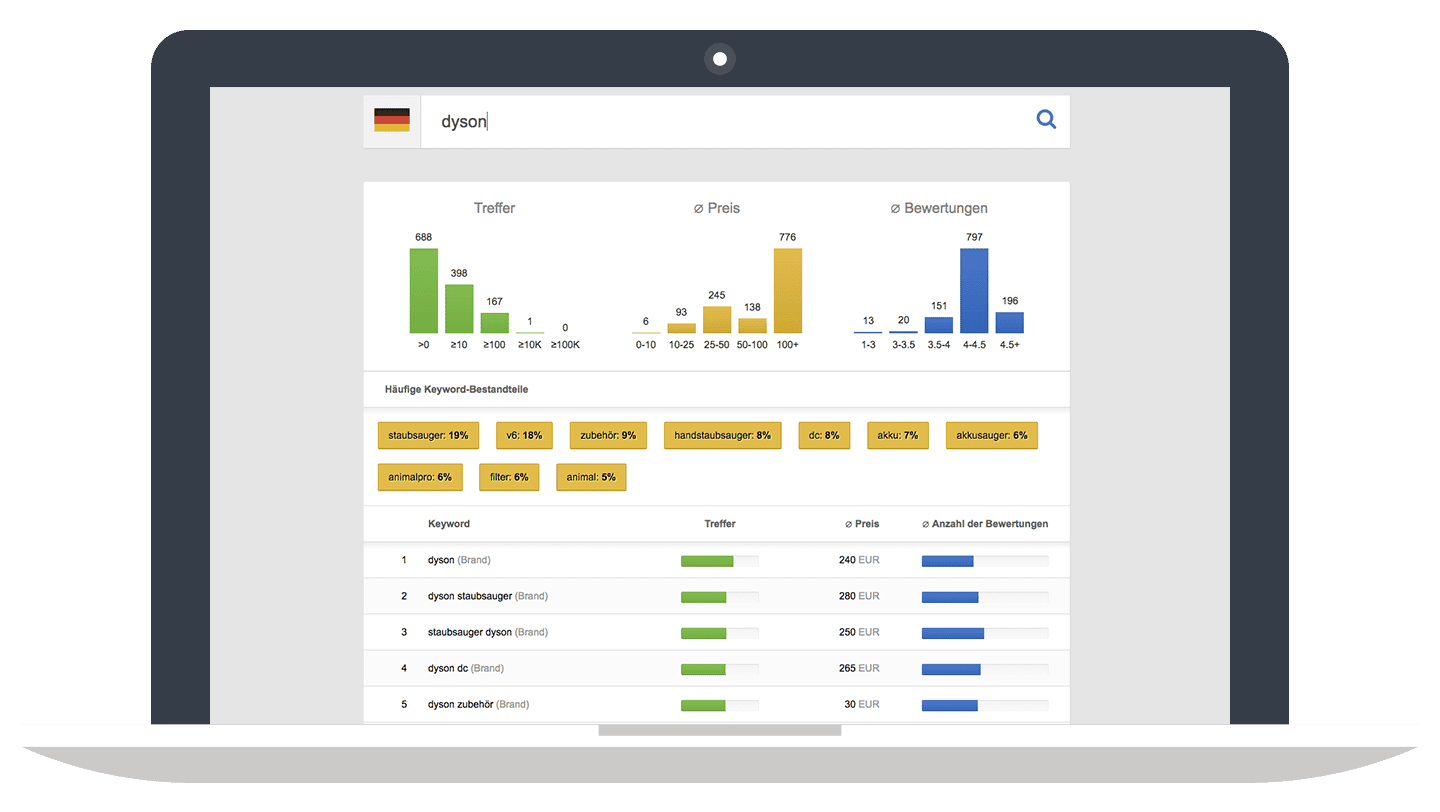This screenshot has height=812, width=1440.
Task: Click the ∅ Bewertungen chart title
Action: coord(939,208)
